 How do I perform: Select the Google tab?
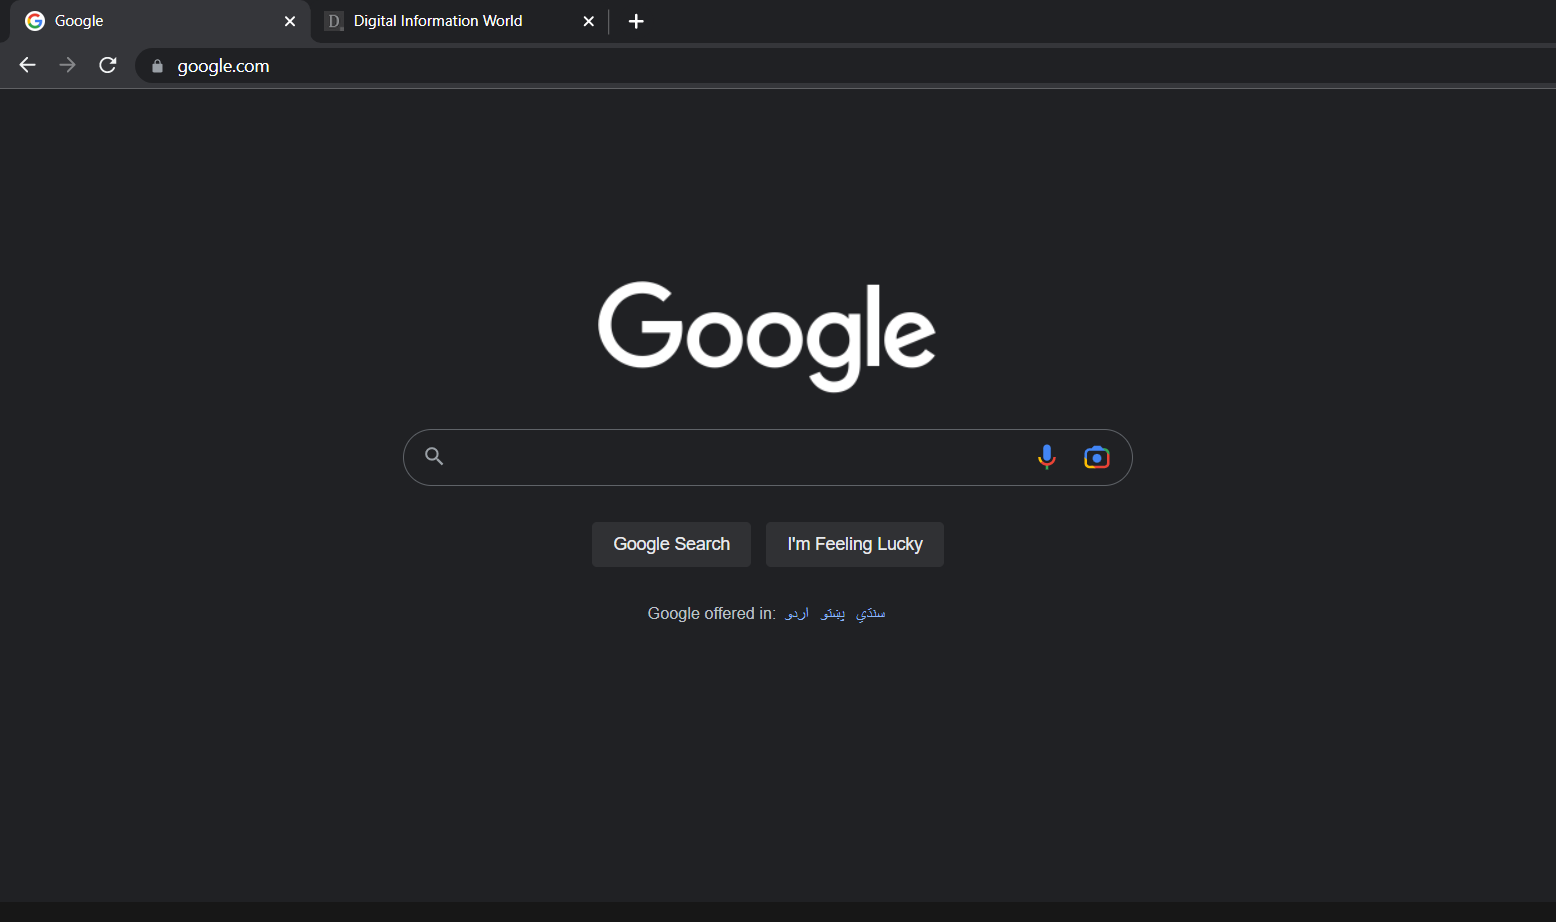[160, 21]
